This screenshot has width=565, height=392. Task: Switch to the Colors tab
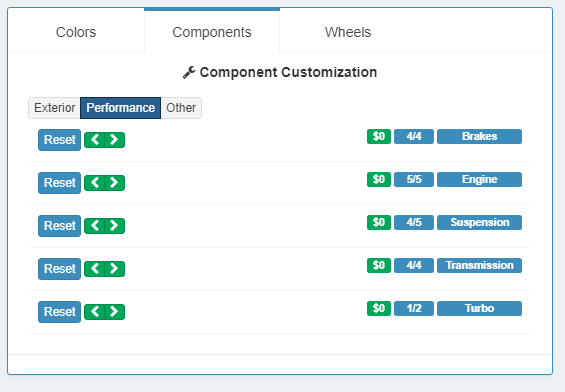click(x=76, y=32)
